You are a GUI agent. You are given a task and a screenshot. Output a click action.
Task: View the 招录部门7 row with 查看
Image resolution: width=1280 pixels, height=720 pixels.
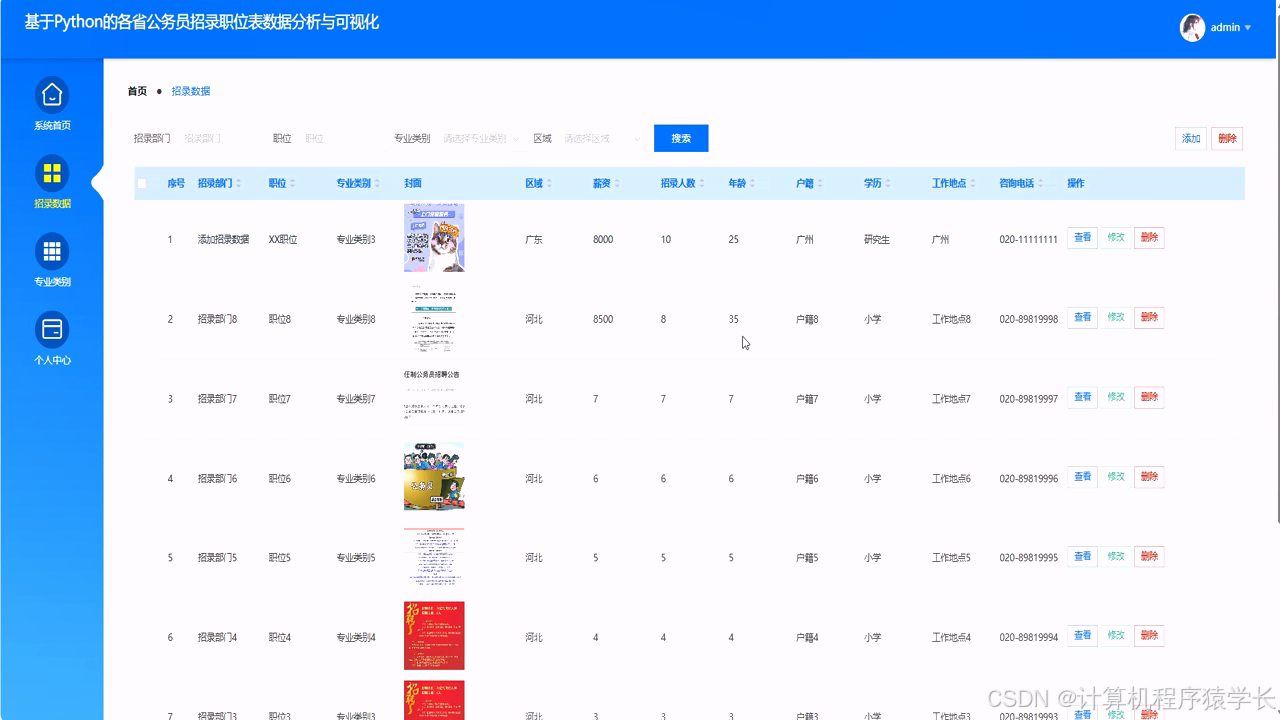(x=1083, y=397)
